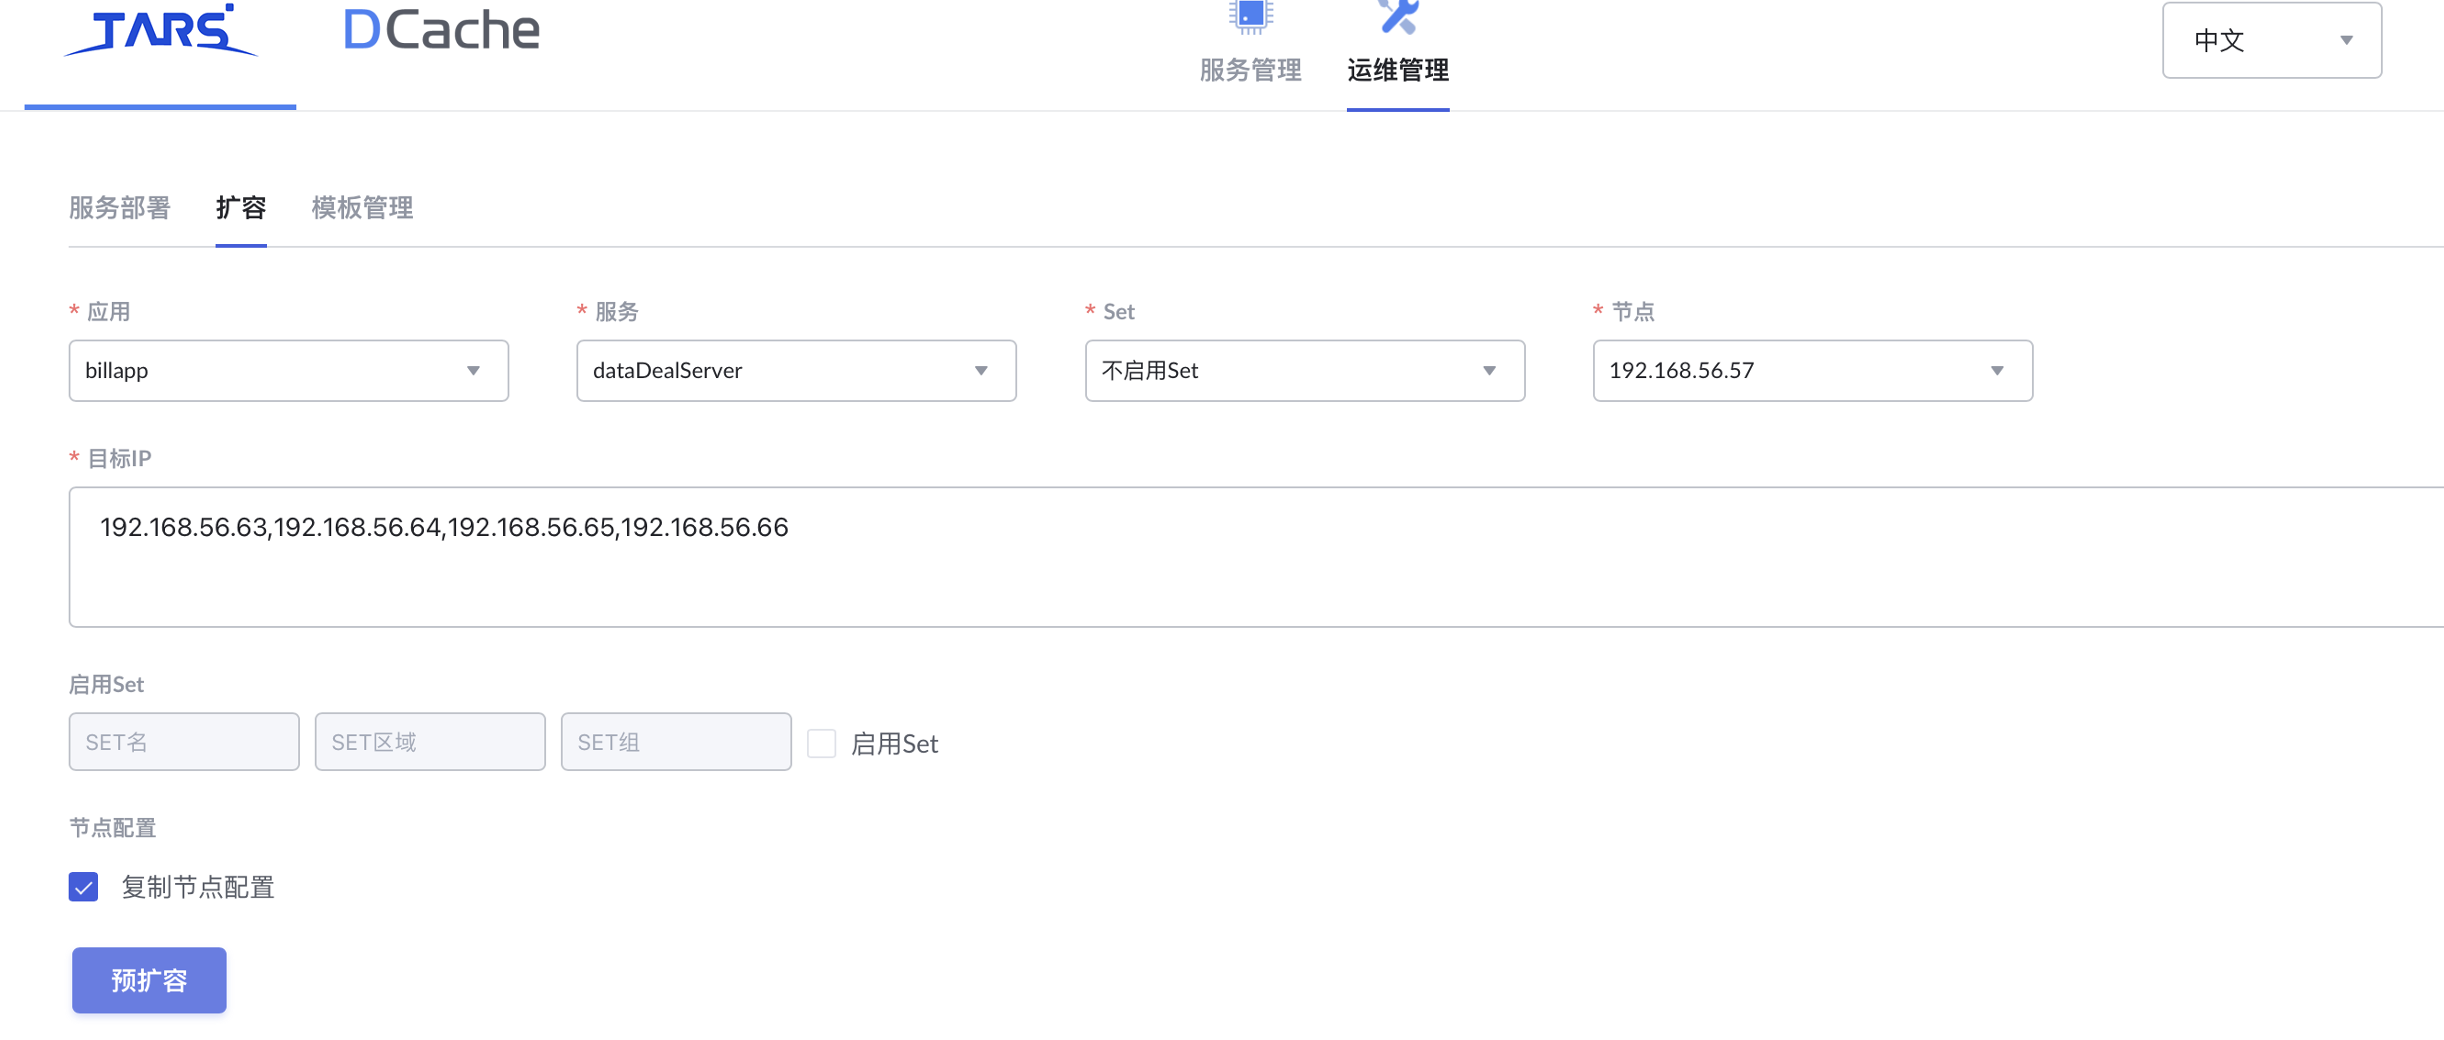Select the 扩容 tab
The width and height of the screenshot is (2444, 1040).
(x=240, y=208)
